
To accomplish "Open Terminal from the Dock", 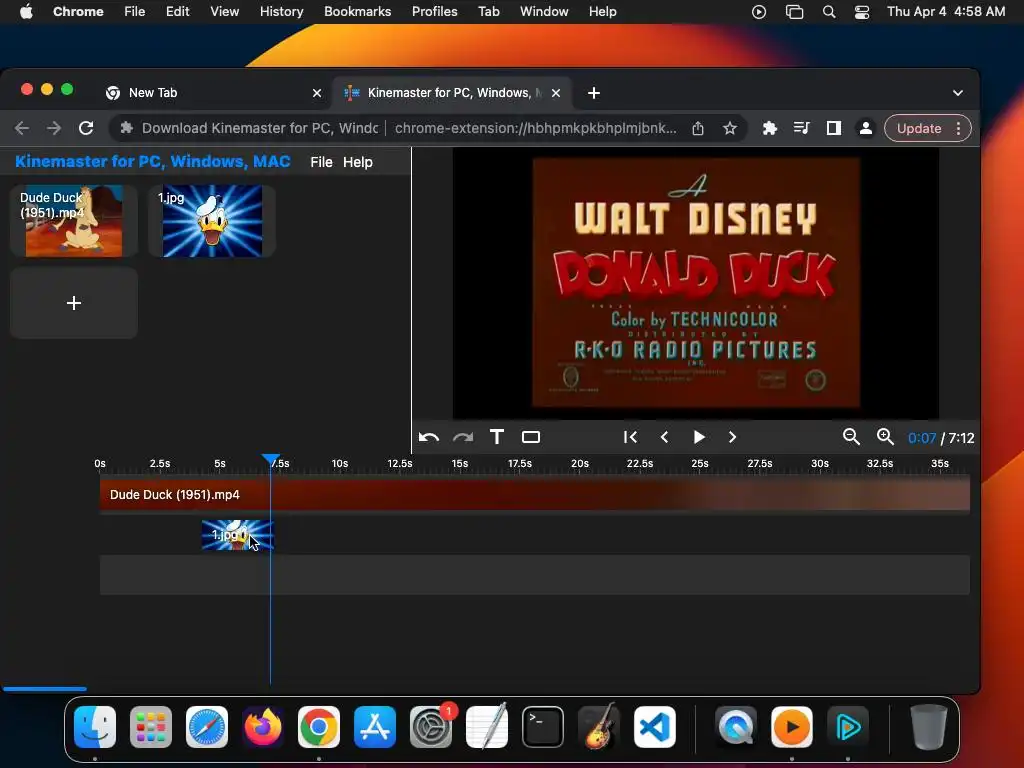I will point(543,727).
